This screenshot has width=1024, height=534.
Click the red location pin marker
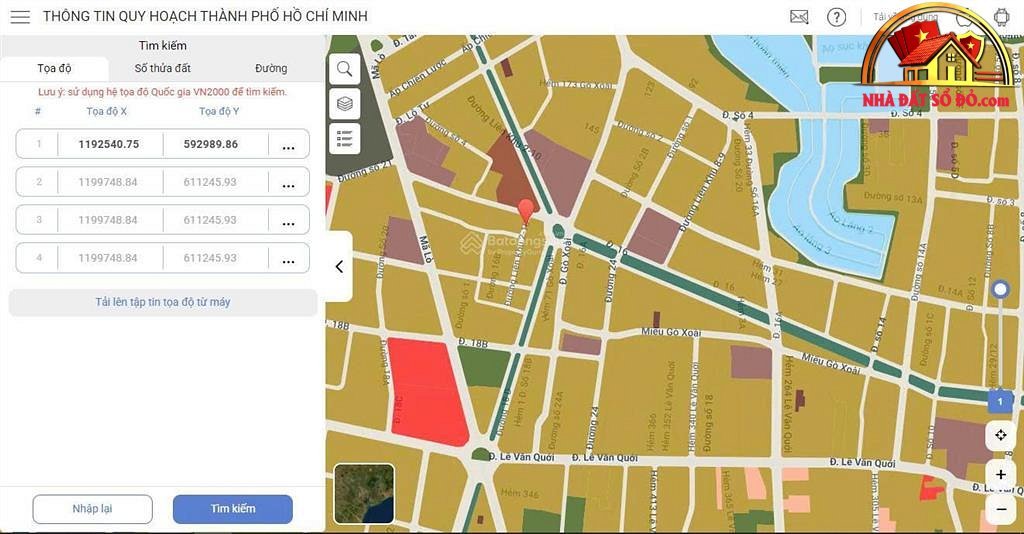pos(525,212)
